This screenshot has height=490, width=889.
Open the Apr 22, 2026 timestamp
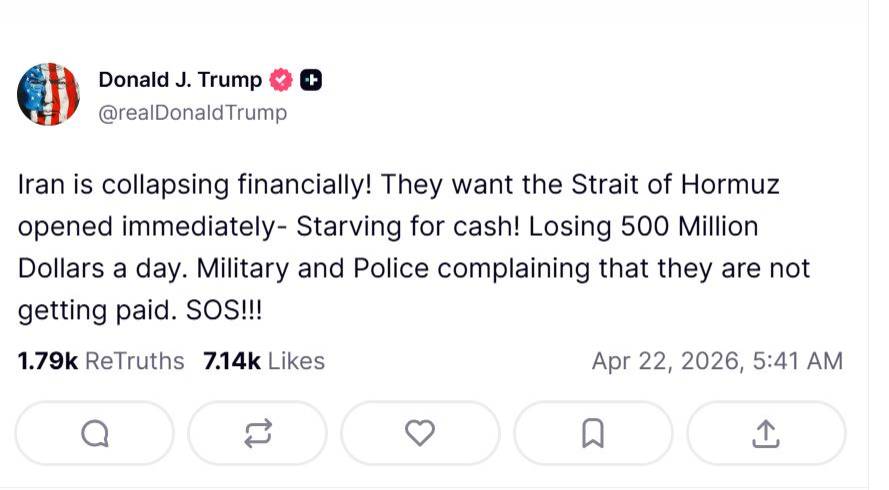pyautogui.click(x=717, y=361)
